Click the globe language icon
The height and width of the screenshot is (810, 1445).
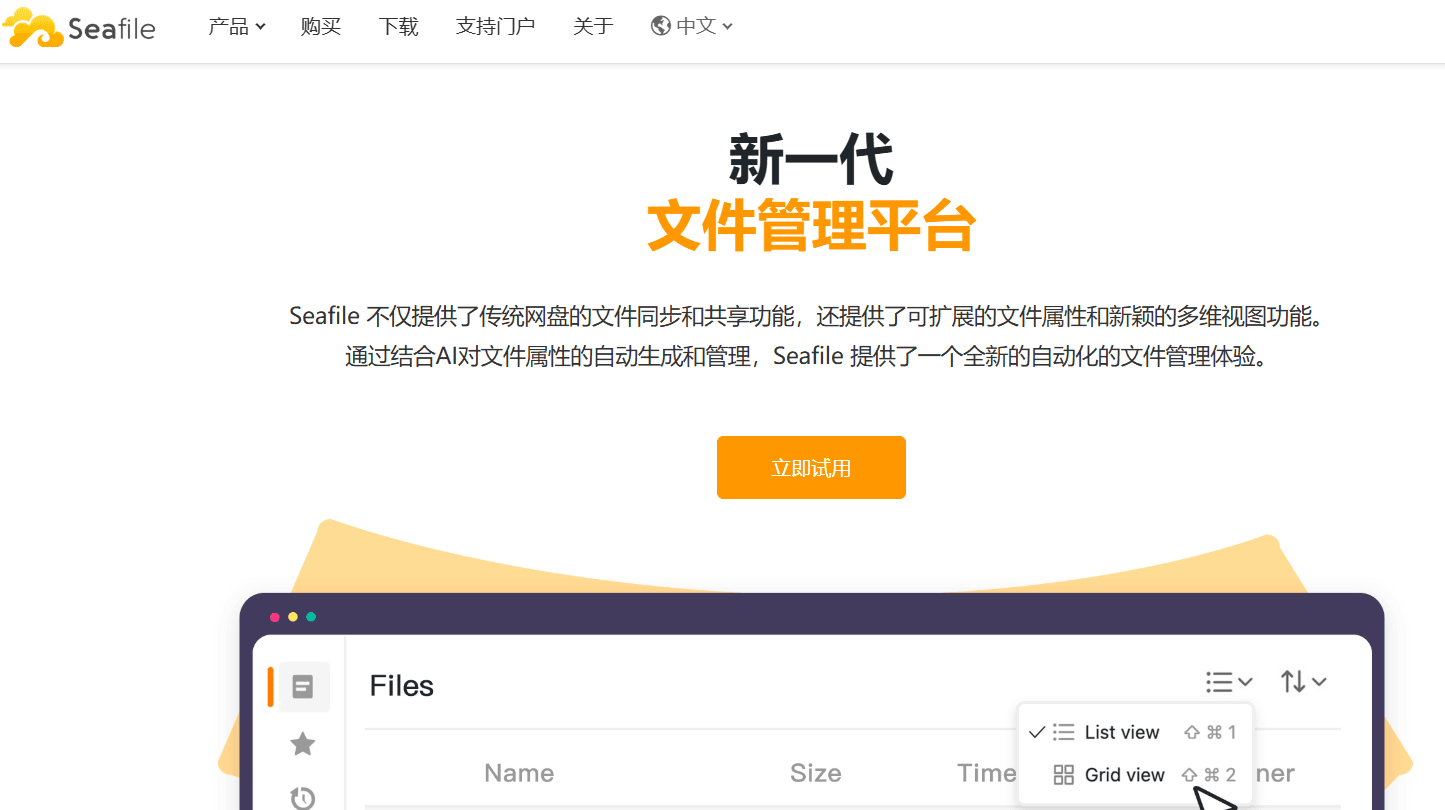pyautogui.click(x=660, y=27)
